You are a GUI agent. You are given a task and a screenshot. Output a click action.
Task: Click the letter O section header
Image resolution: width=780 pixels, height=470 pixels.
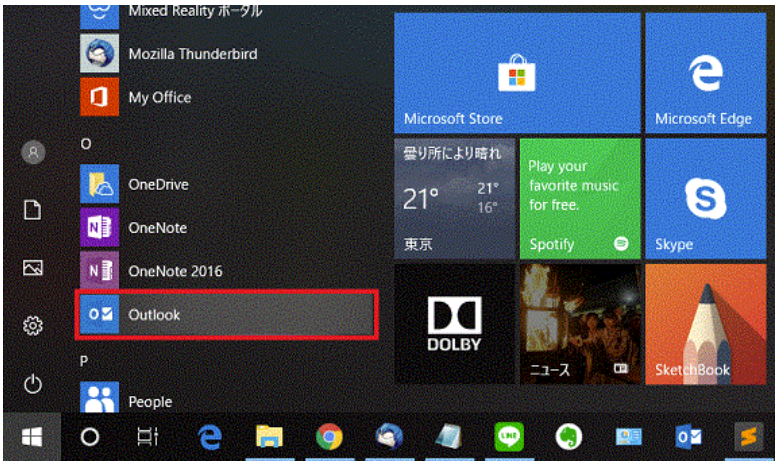86,144
